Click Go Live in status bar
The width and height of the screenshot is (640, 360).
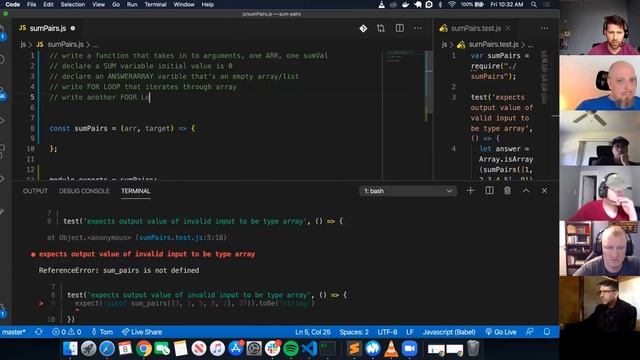pyautogui.click(x=501, y=332)
